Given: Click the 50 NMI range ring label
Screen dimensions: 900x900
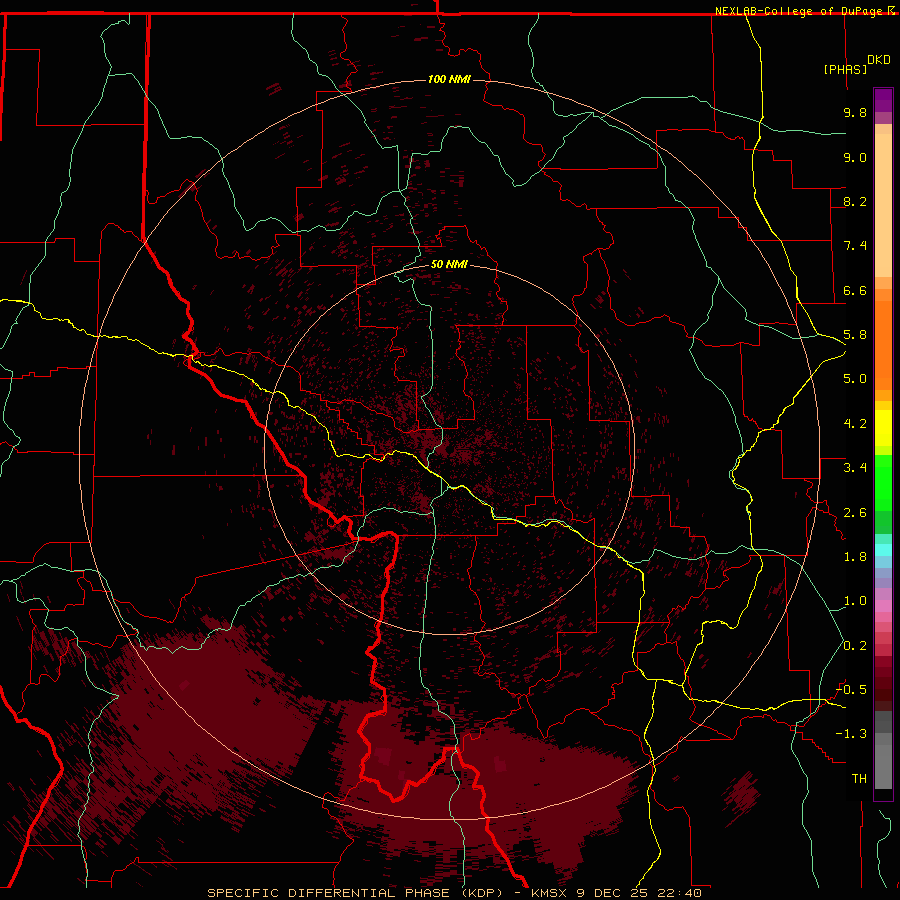Looking at the screenshot, I should (x=449, y=264).
